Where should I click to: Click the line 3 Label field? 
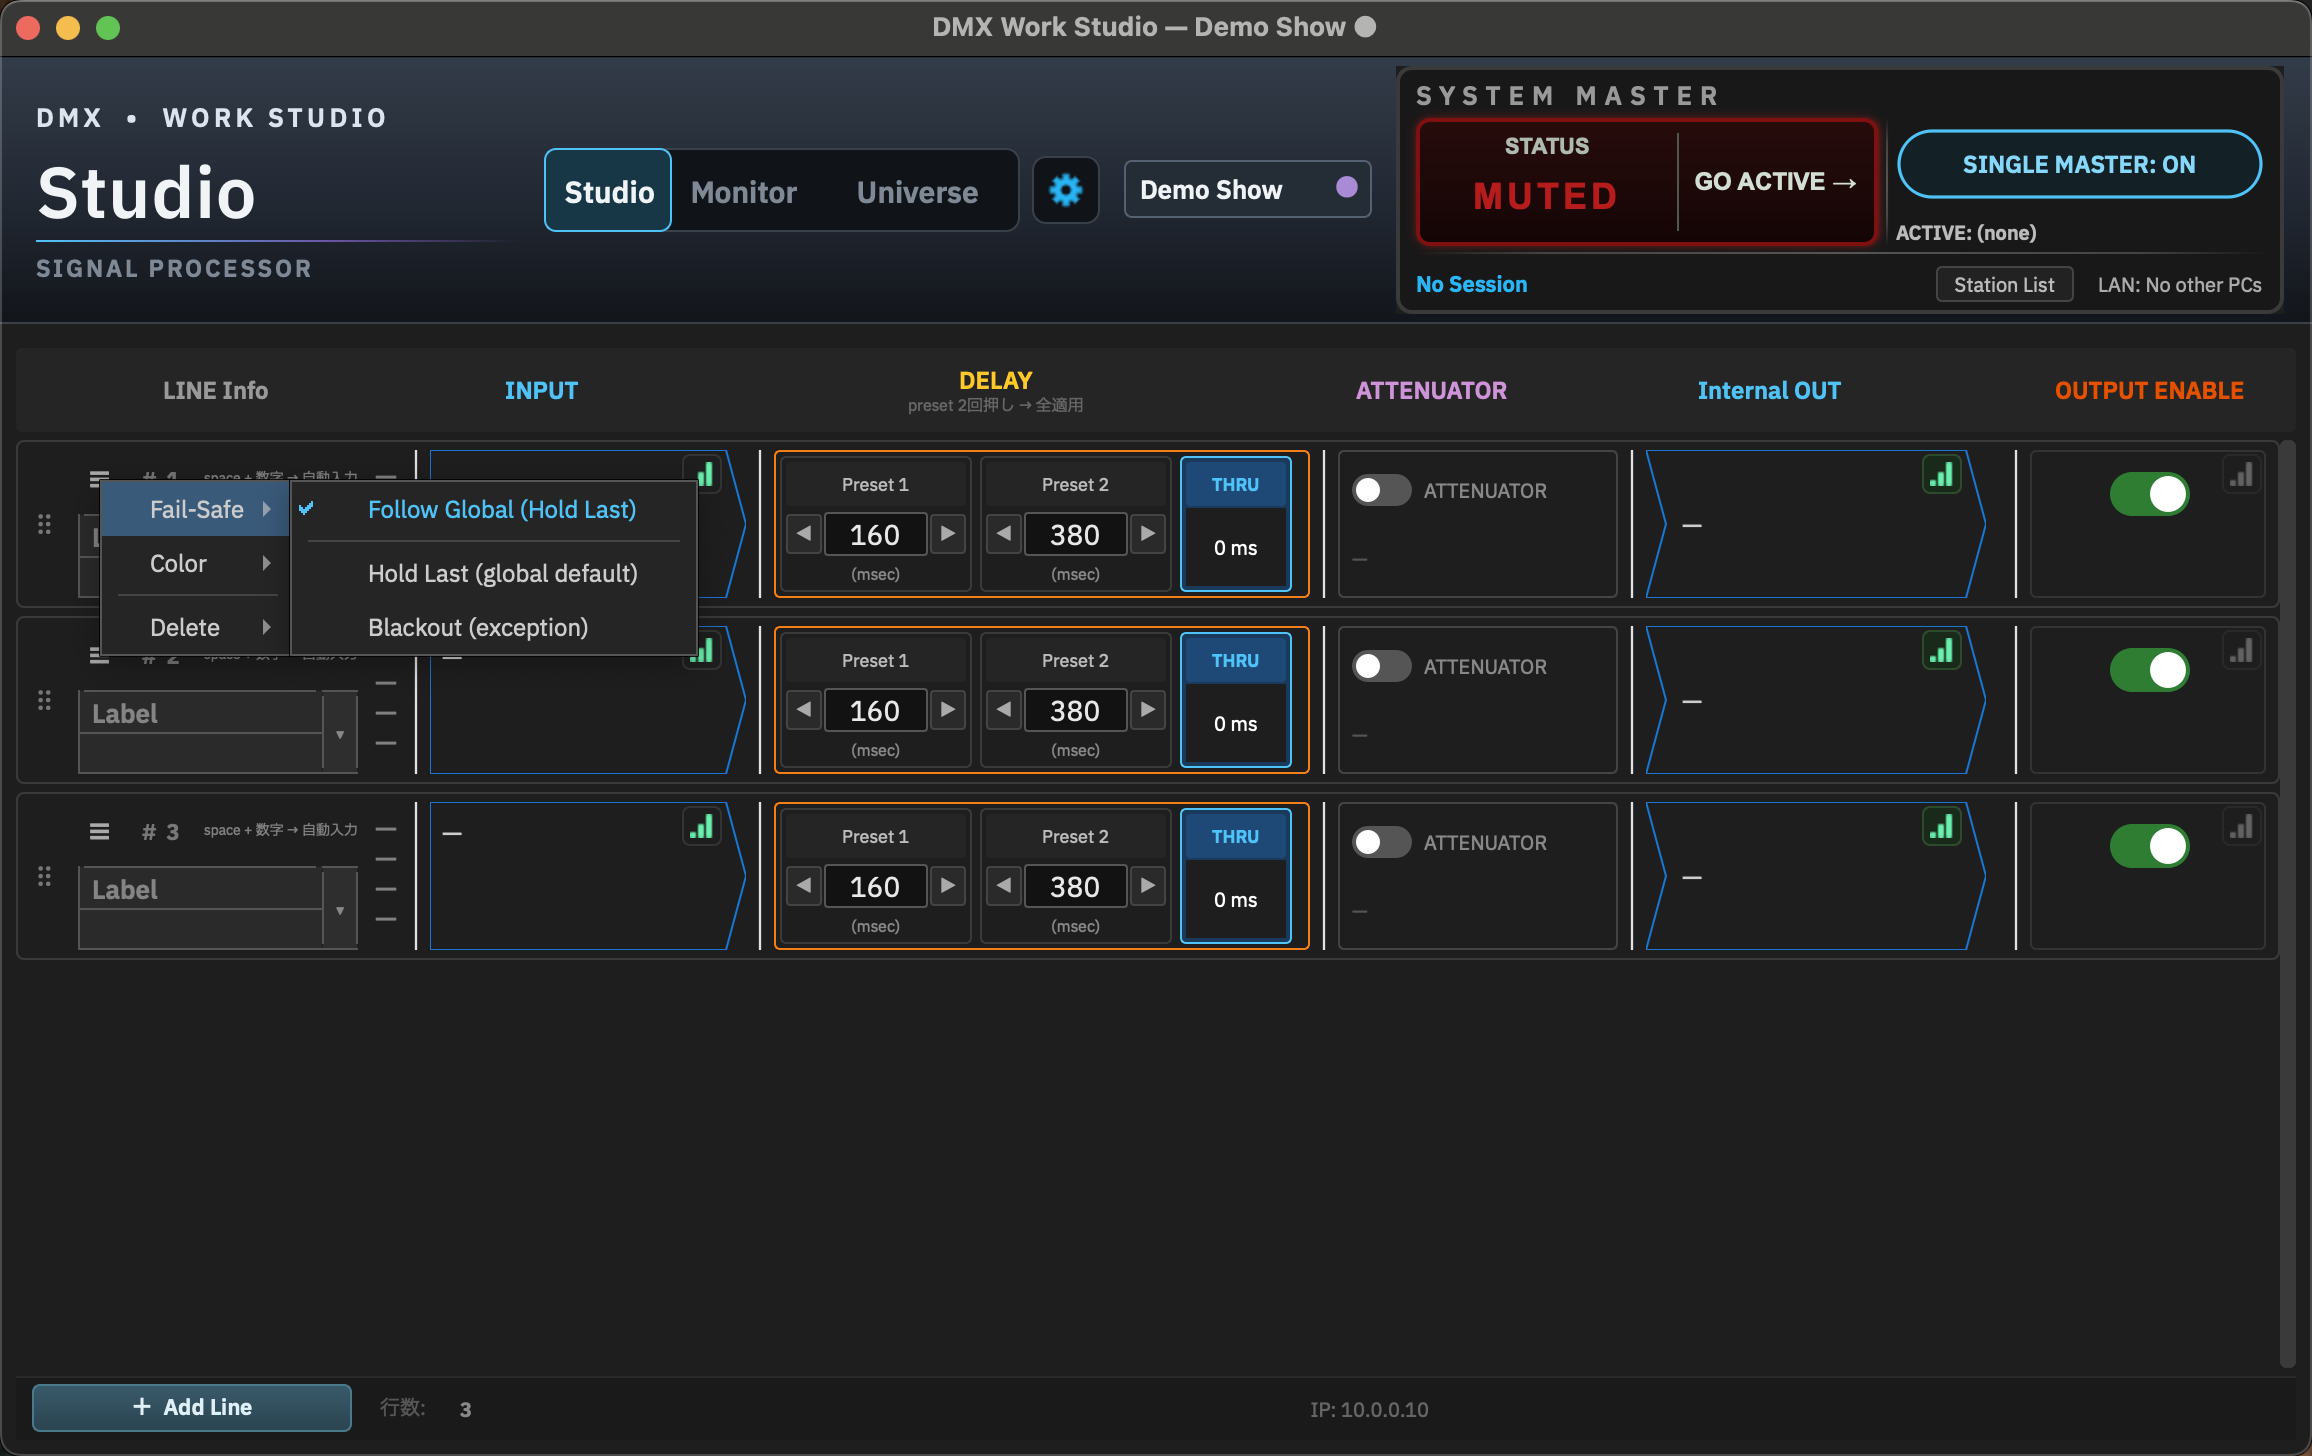pos(200,889)
